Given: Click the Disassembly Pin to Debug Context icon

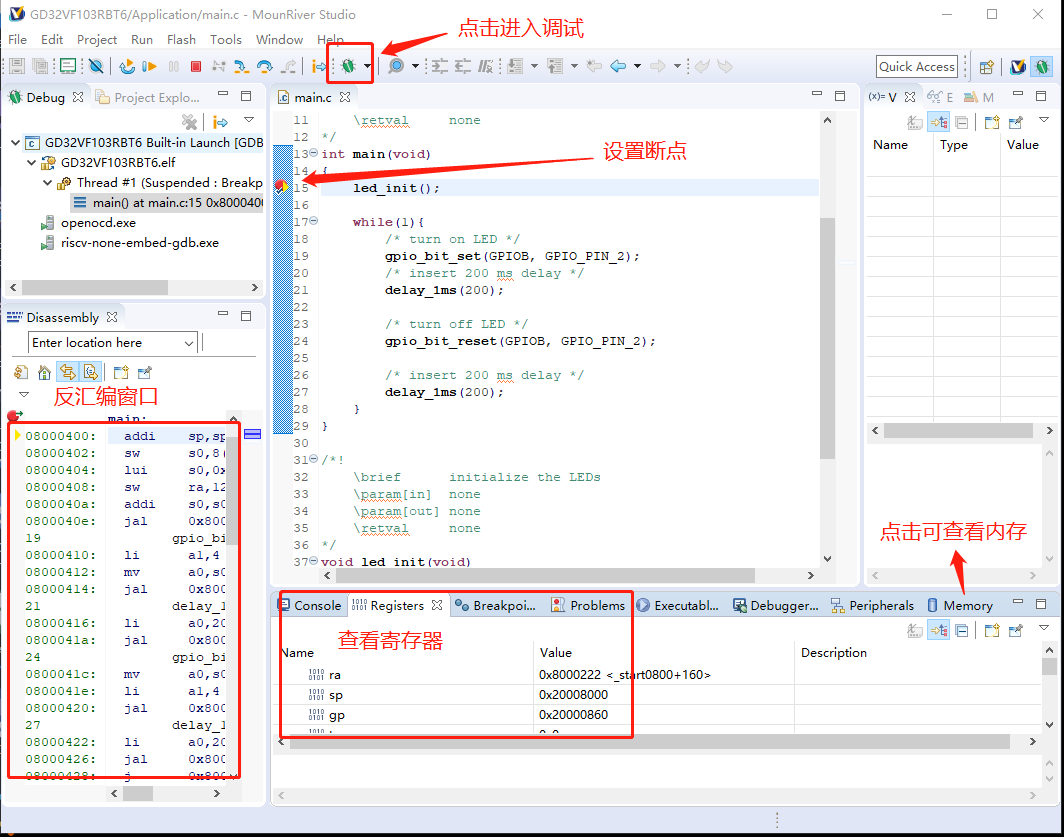Looking at the screenshot, I should click(145, 372).
